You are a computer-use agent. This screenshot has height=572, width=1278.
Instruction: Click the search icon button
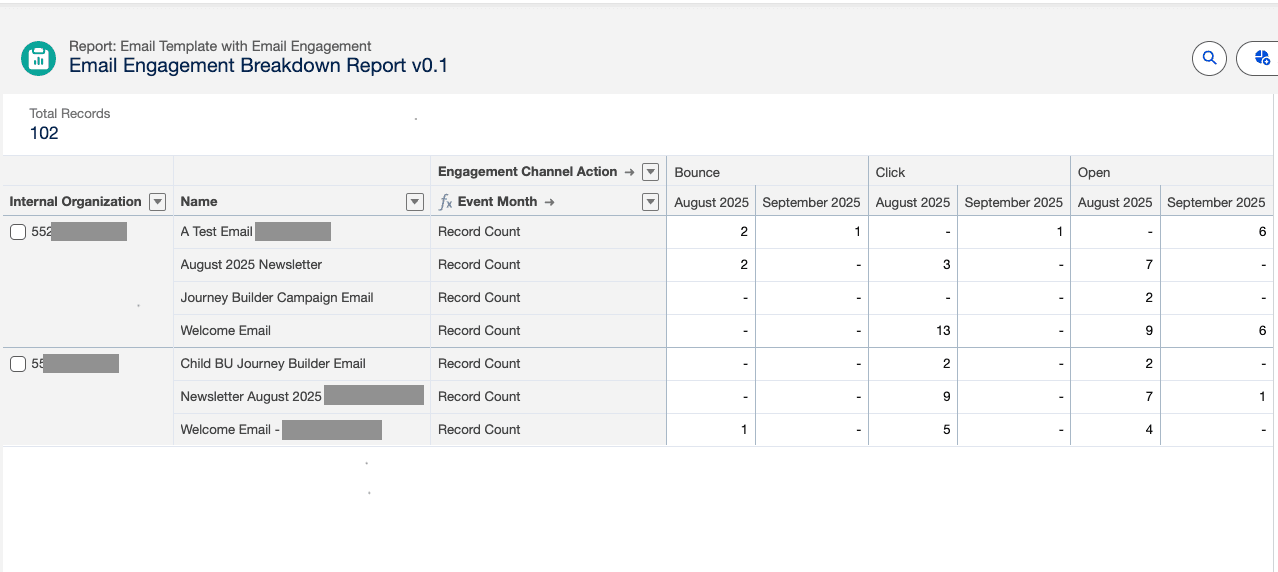point(1209,58)
